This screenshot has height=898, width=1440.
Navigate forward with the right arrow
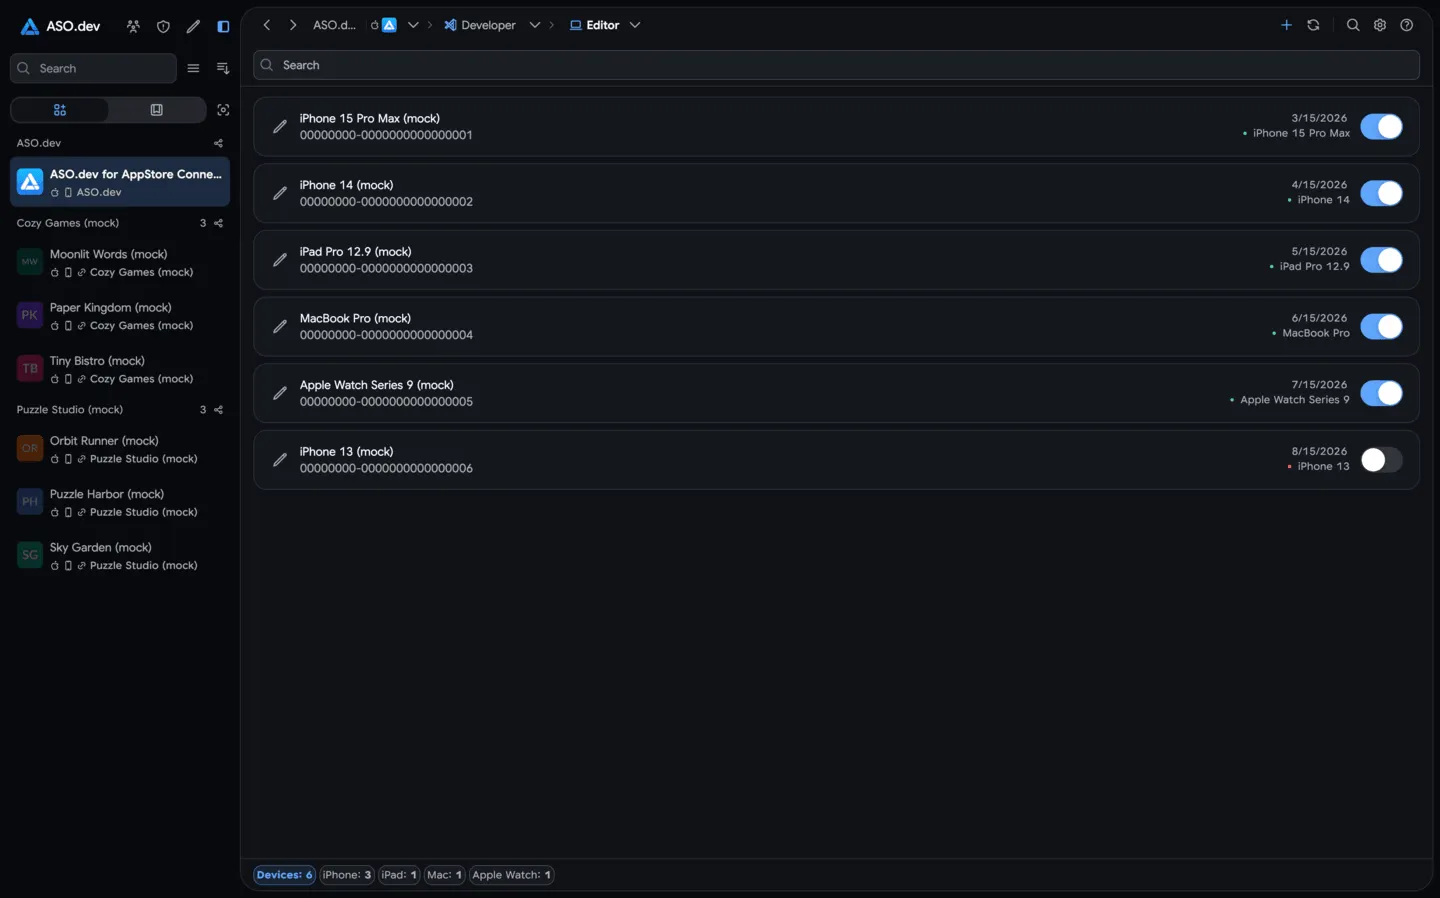(293, 25)
